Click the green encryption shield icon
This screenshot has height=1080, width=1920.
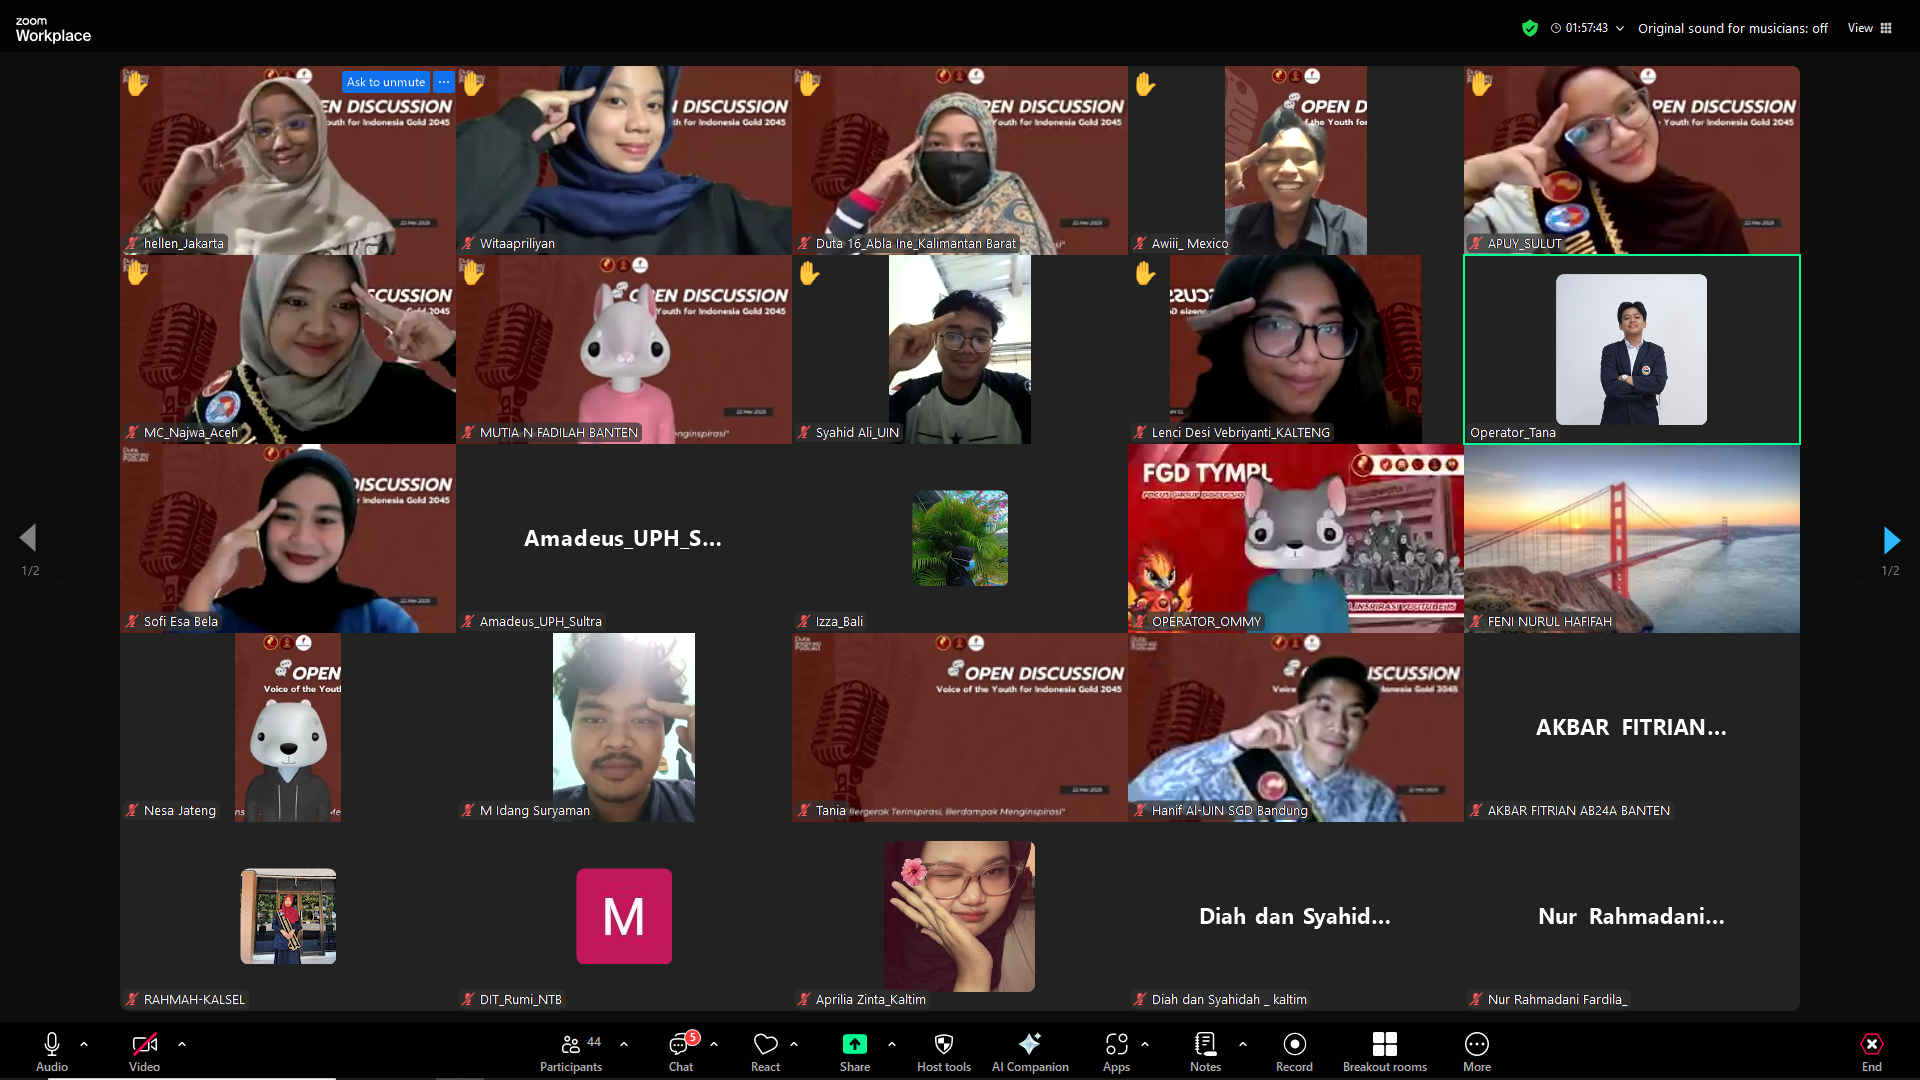(x=1529, y=28)
